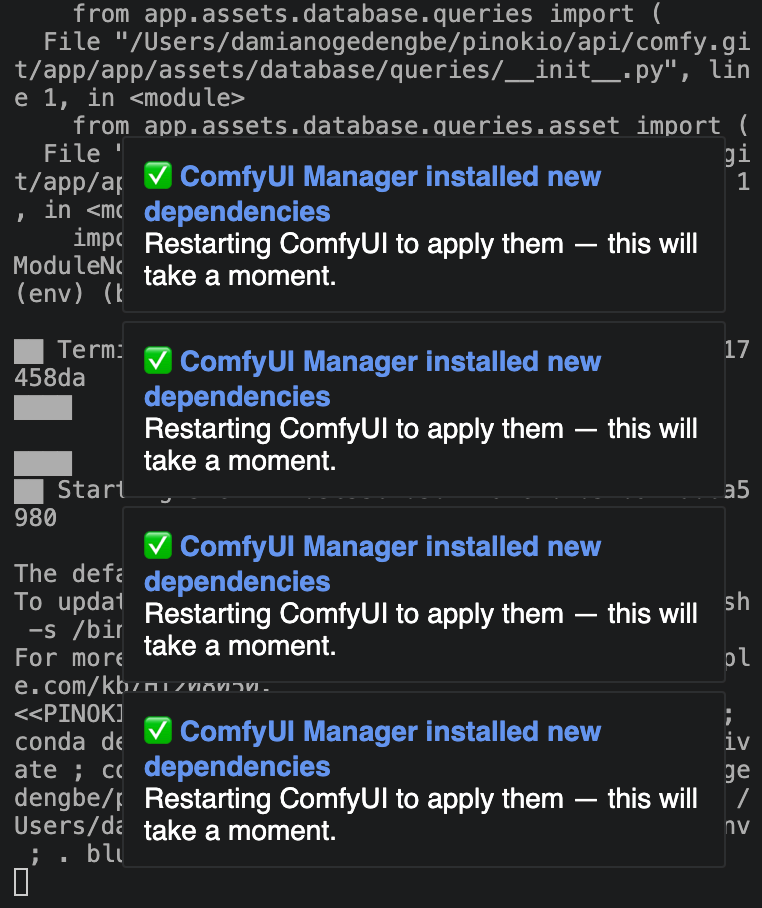Click line 'from app.assets.database.queries.asset import ('
Screen dimensions: 762x908
[x=410, y=125]
